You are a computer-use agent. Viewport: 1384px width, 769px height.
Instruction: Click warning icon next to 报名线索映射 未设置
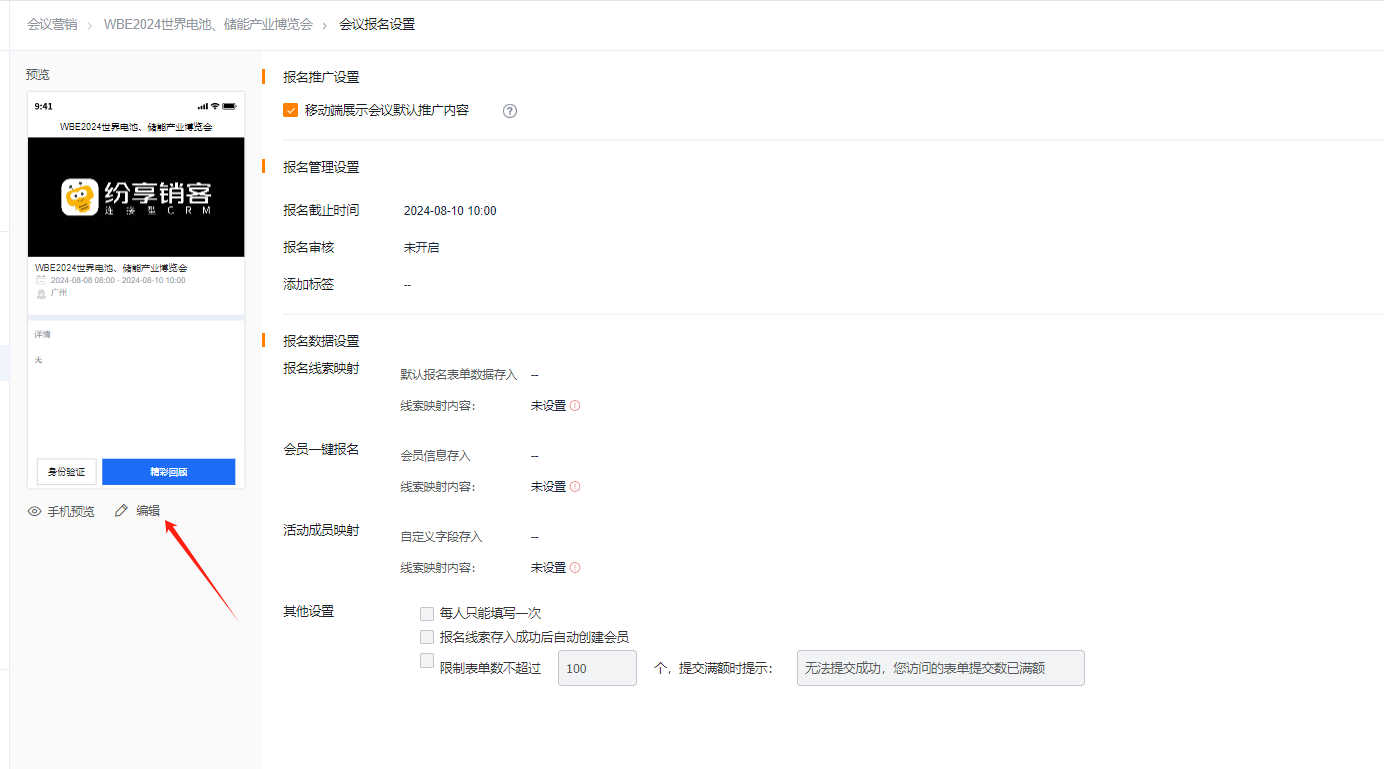click(x=575, y=406)
